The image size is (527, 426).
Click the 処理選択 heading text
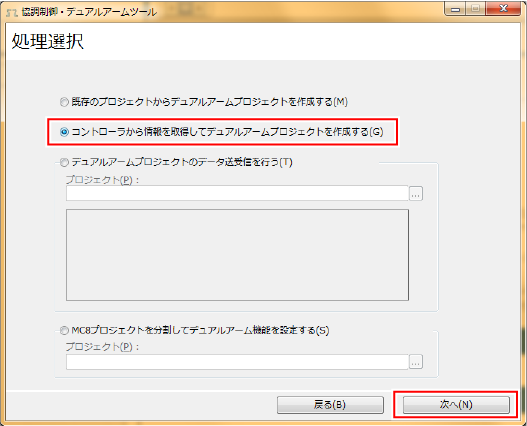click(x=47, y=42)
